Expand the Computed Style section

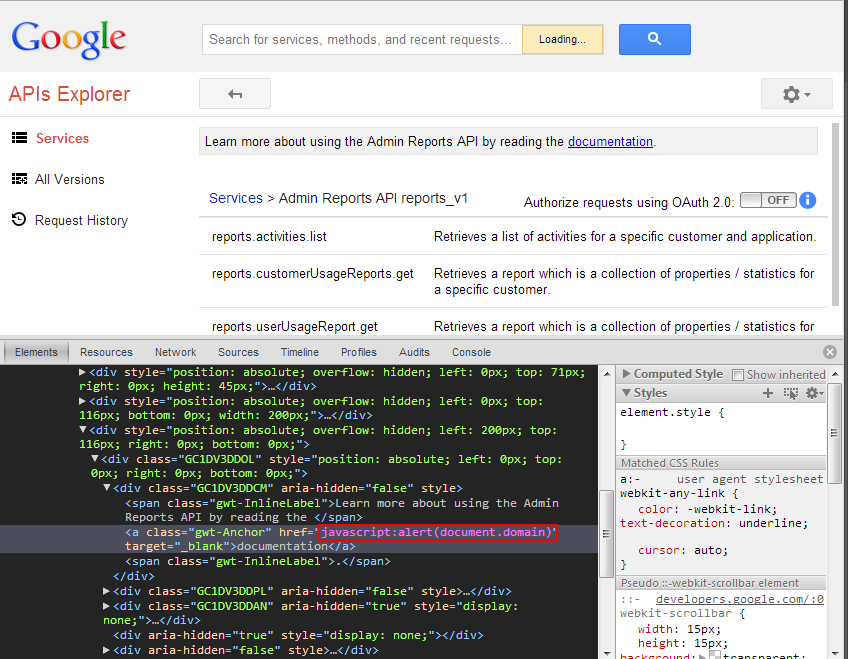tap(626, 374)
